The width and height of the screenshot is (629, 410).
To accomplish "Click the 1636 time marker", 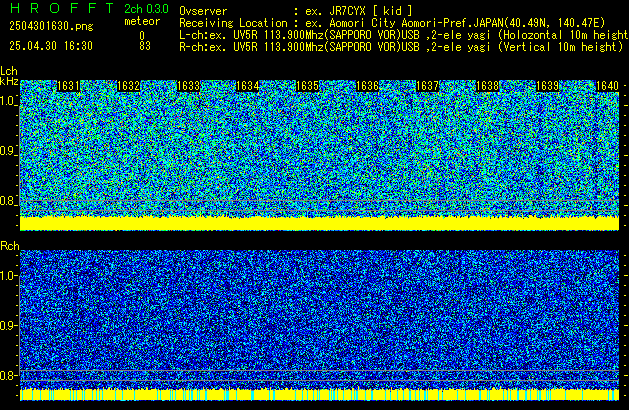I will coord(367,86).
